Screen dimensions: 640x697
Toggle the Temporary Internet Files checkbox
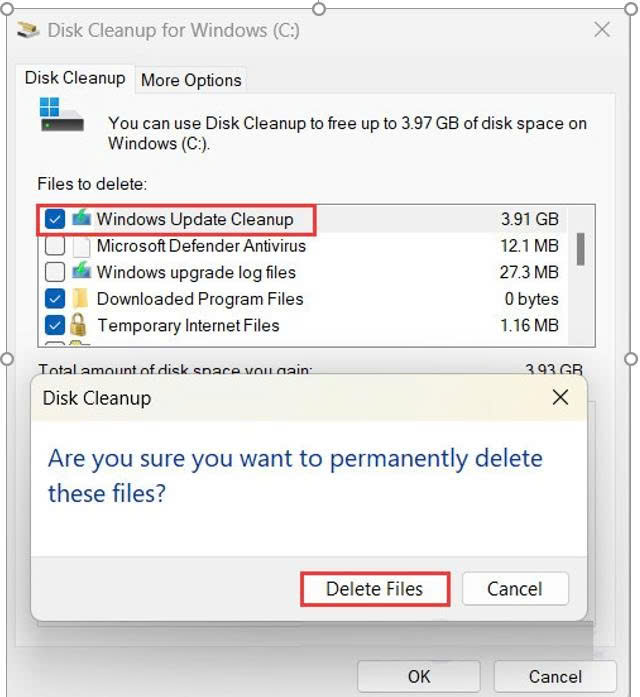click(x=55, y=325)
